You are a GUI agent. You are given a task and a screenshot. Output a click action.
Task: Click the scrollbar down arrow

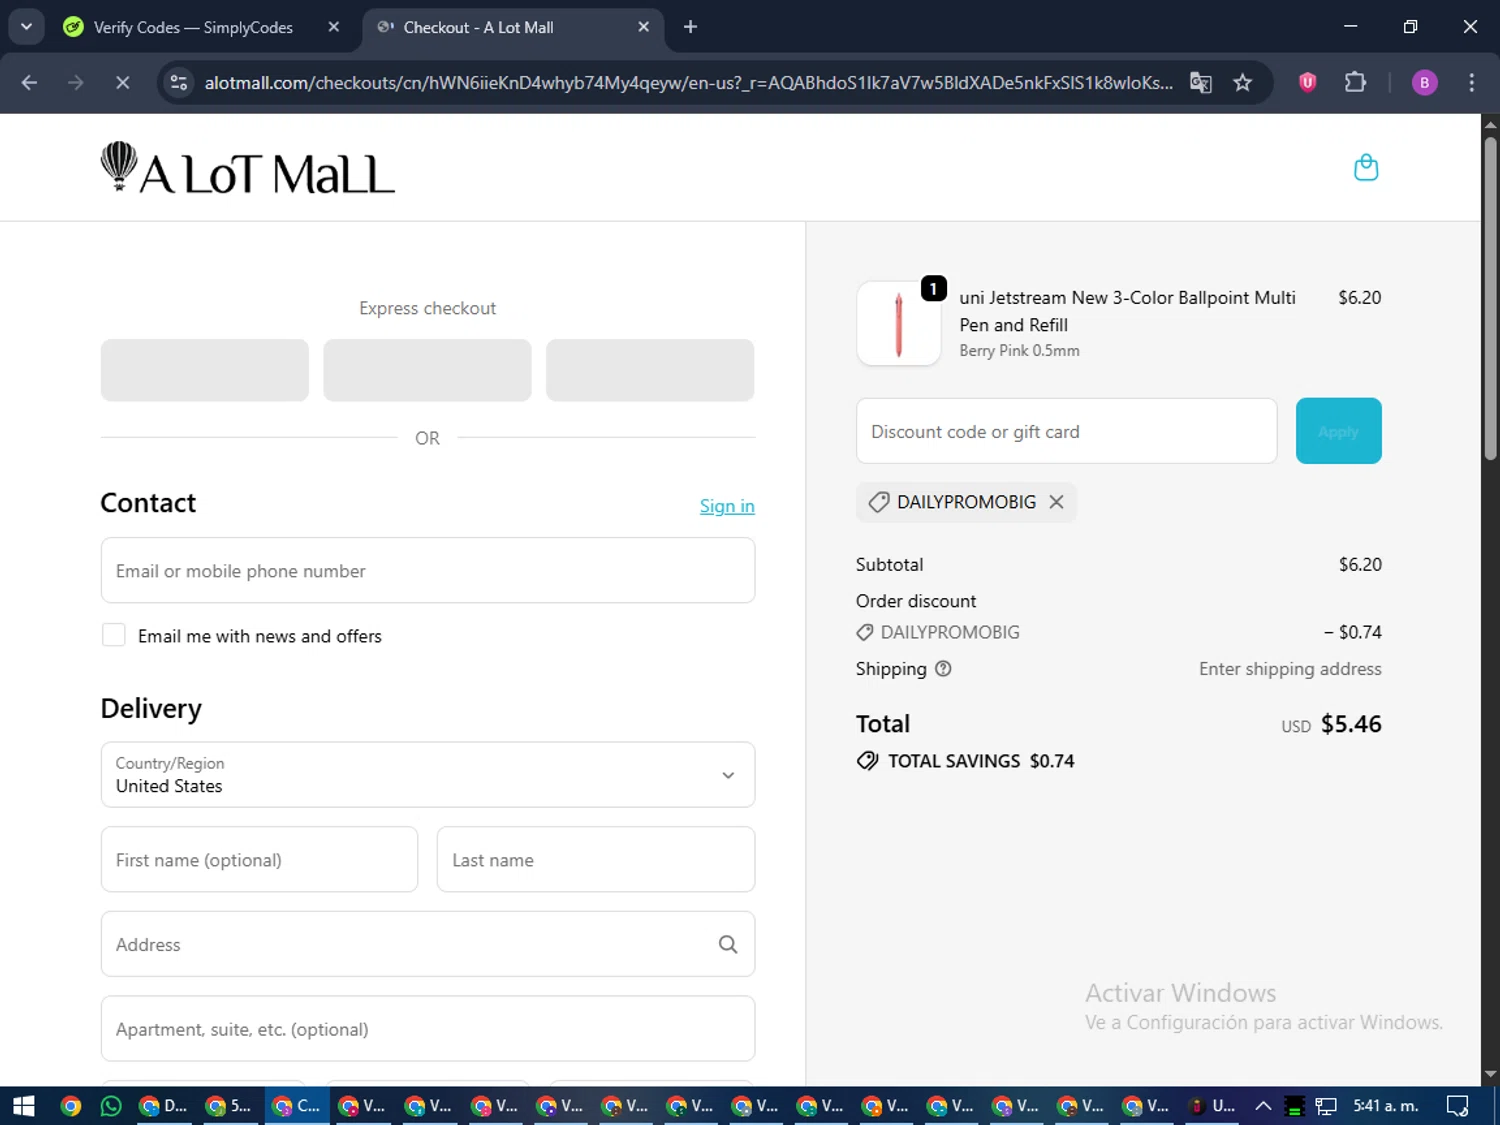pyautogui.click(x=1490, y=1075)
